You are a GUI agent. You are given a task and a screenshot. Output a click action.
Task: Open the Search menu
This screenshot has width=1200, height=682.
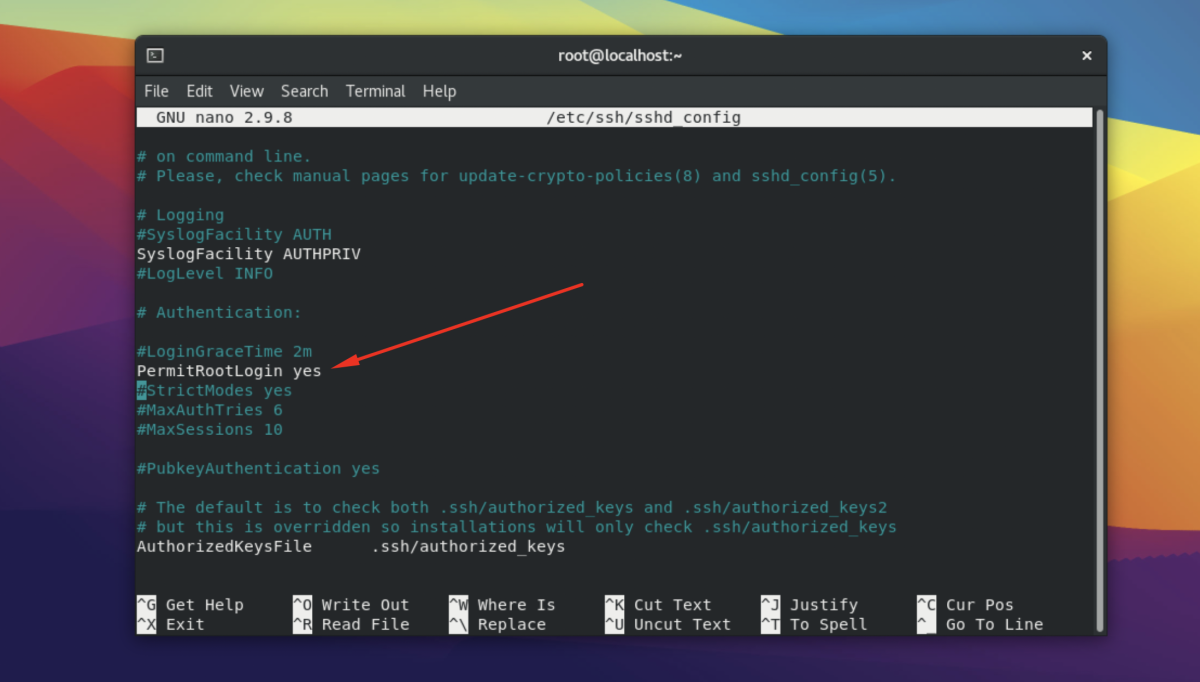(x=304, y=91)
